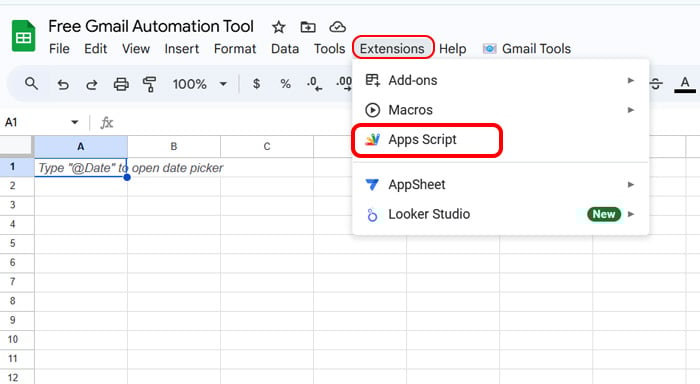Format as percent

285,83
